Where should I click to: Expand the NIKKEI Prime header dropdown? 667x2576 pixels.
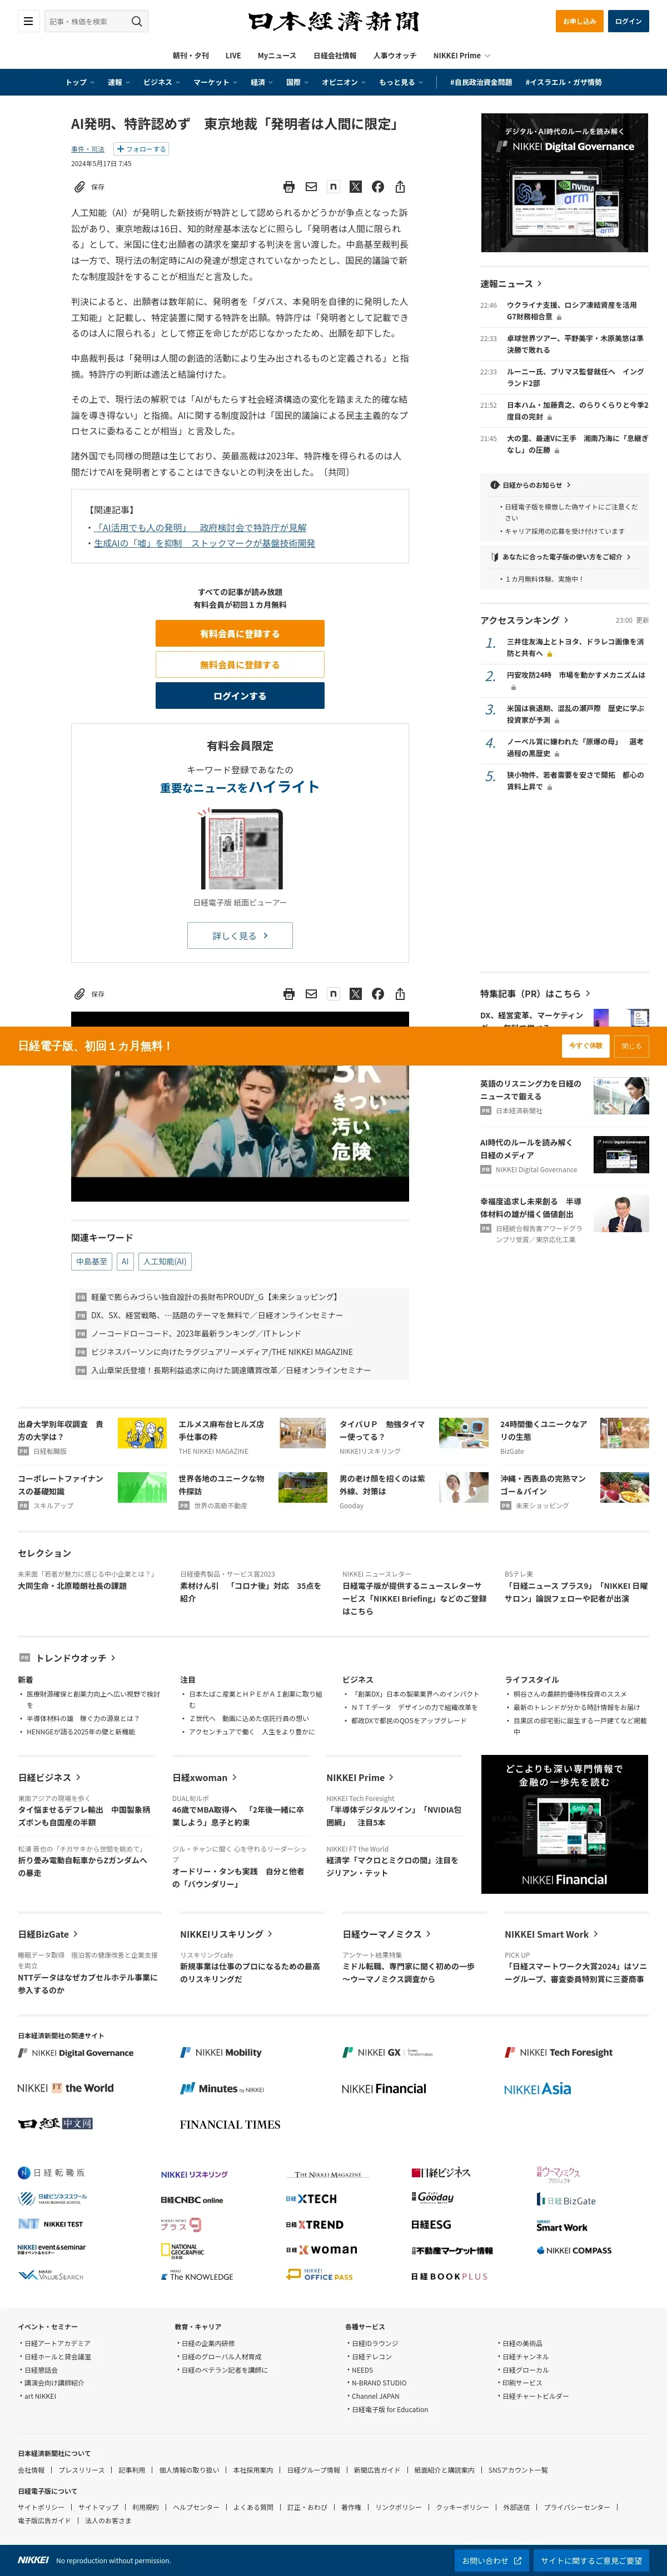coord(462,56)
